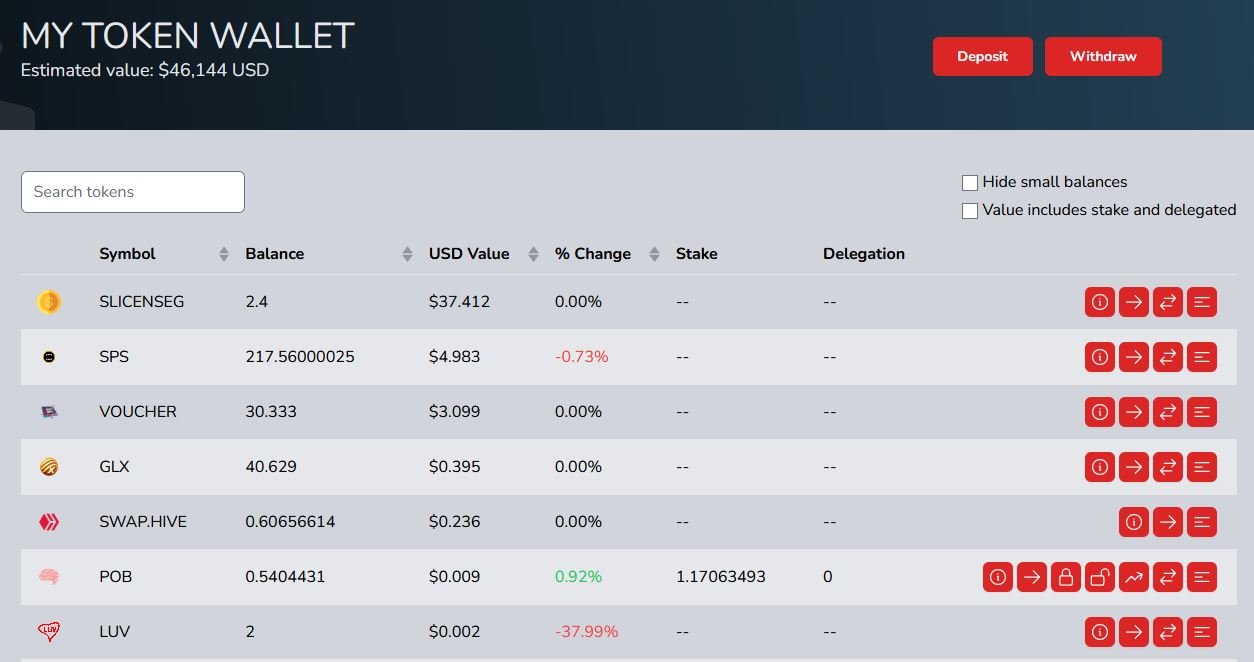Click the Delegation column header
The width and height of the screenshot is (1254, 662).
[x=864, y=254]
